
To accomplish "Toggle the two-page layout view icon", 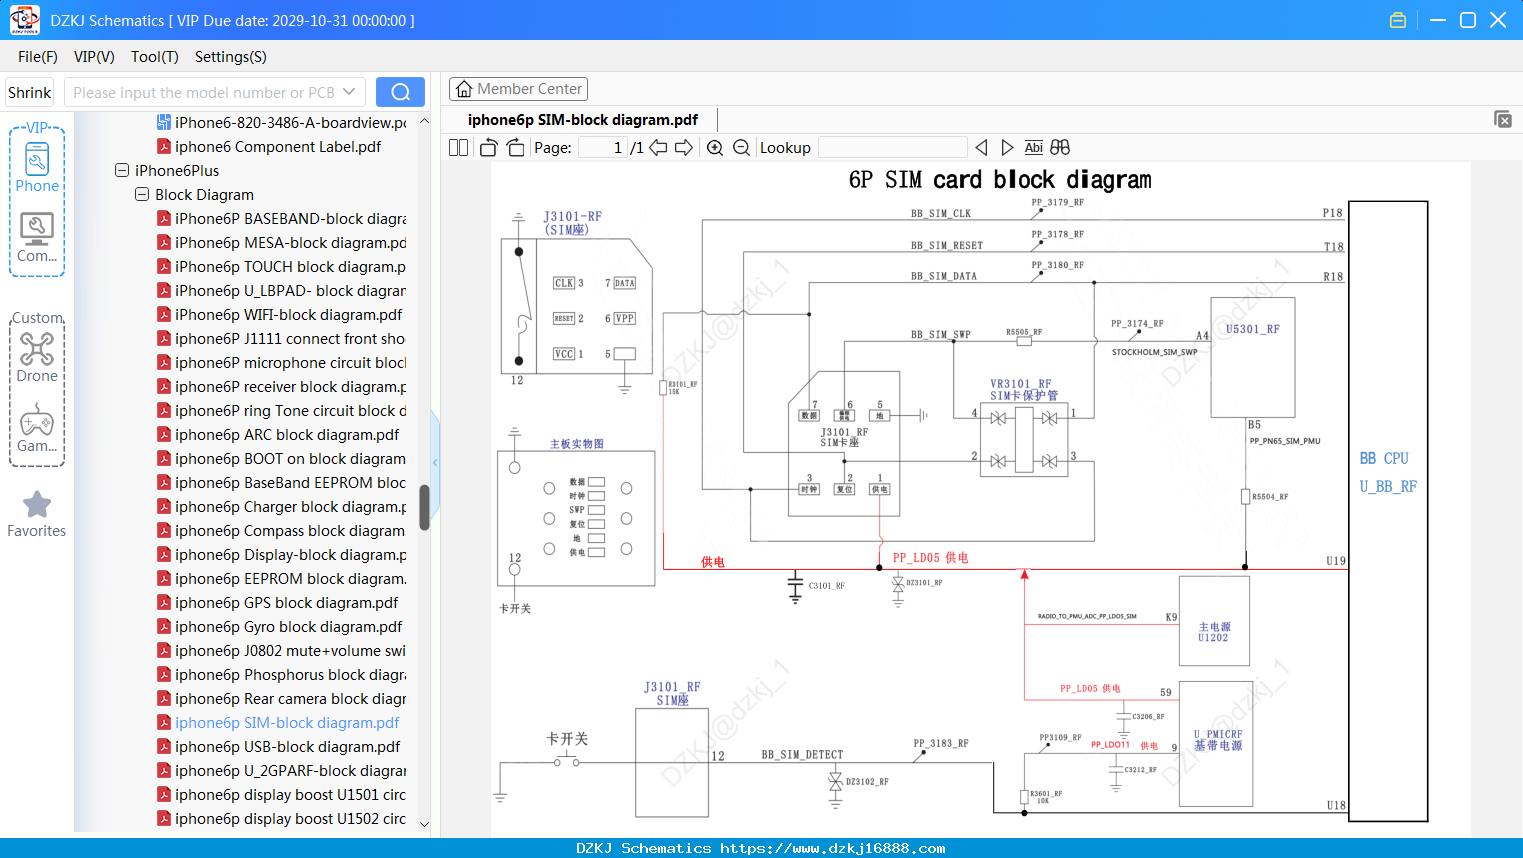I will pyautogui.click(x=458, y=148).
